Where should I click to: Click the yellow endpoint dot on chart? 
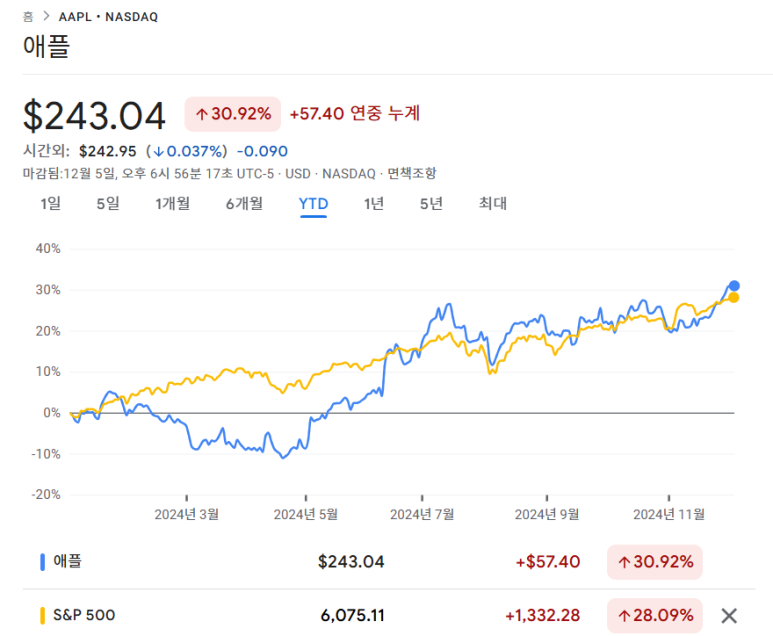734,297
